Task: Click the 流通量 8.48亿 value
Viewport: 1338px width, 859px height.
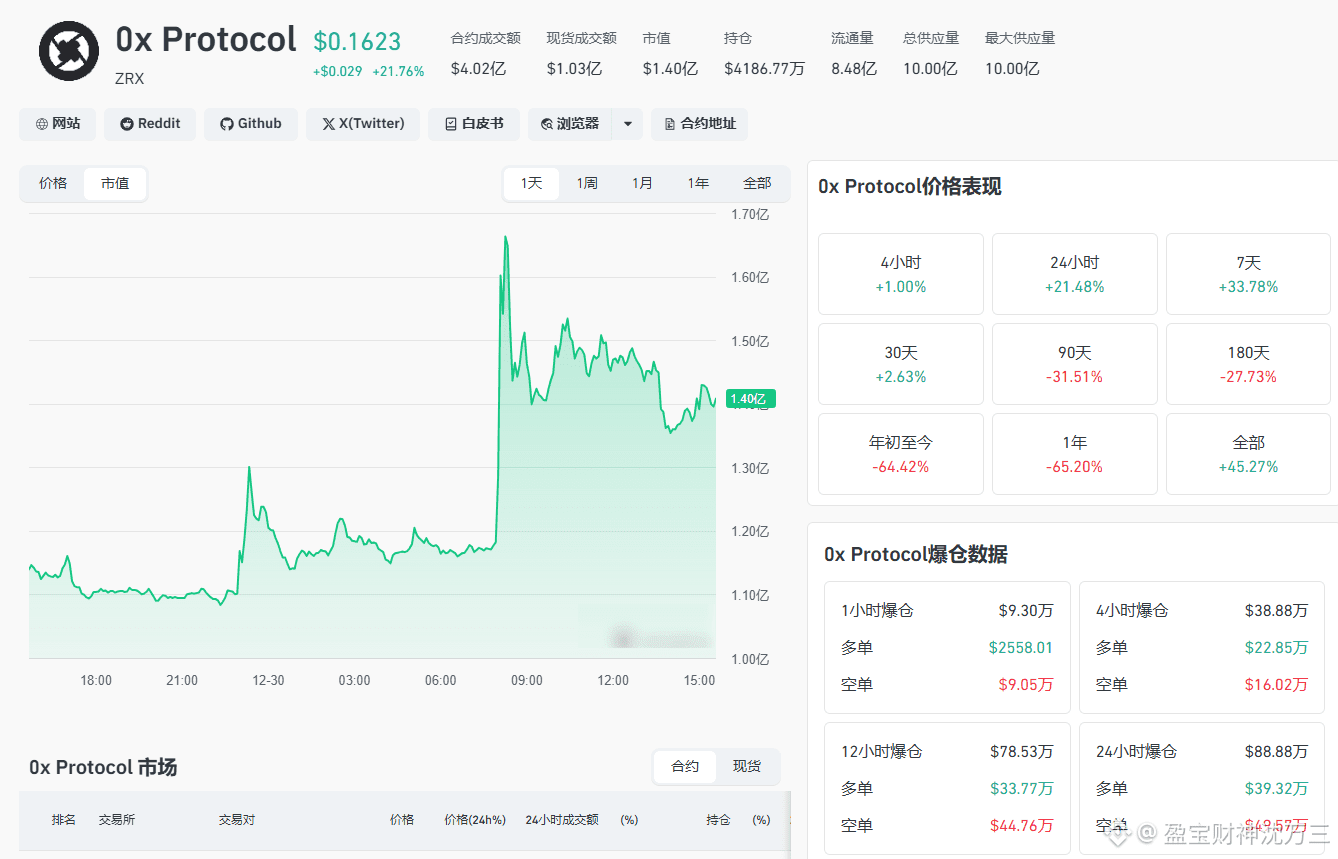Action: 854,69
